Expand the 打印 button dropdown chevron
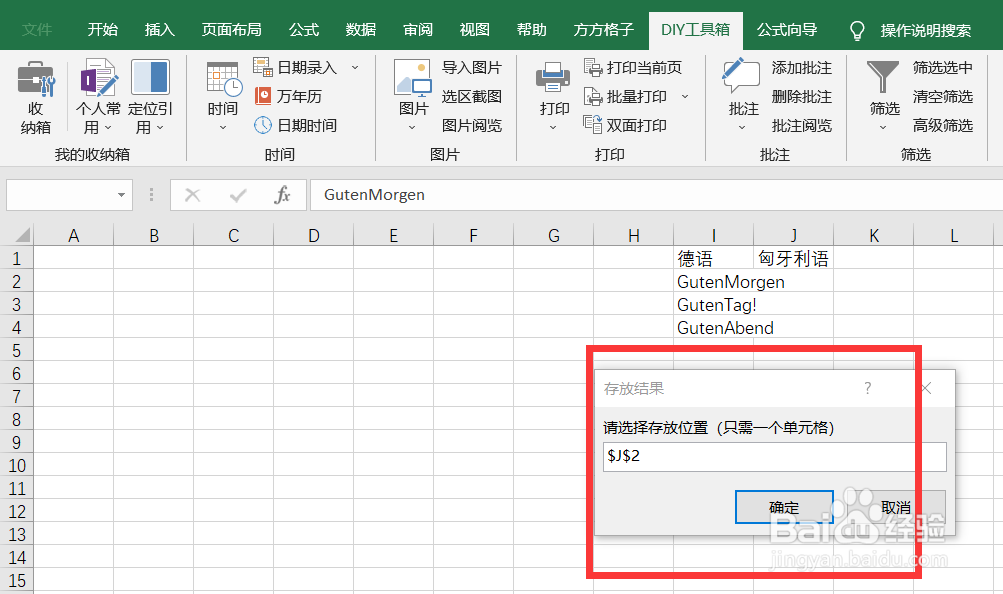Image resolution: width=1003 pixels, height=594 pixels. click(553, 128)
